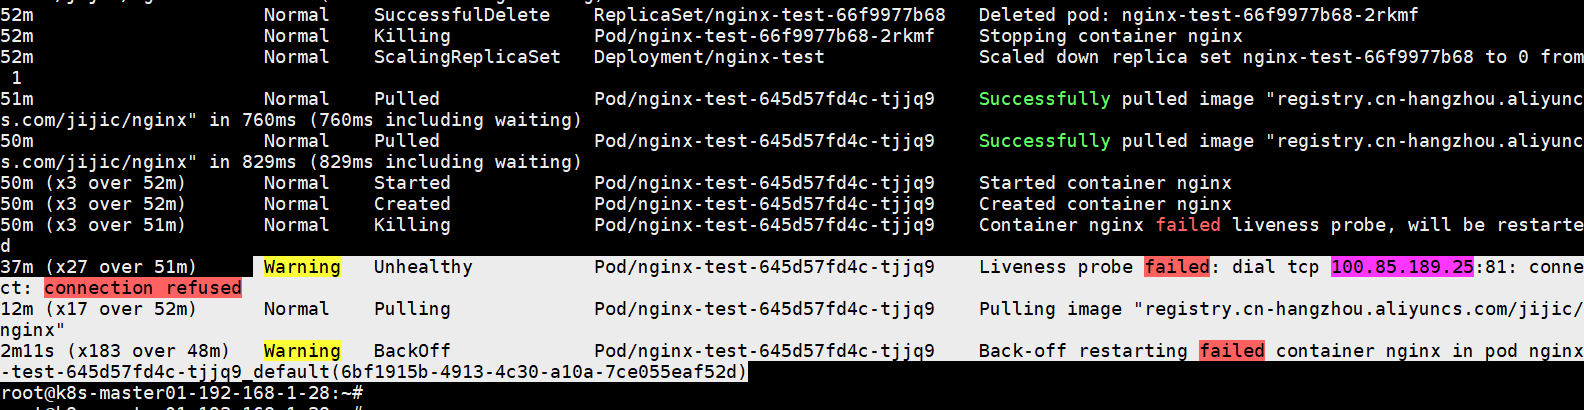This screenshot has height=410, width=1584.
Task: Click the highlighted "failed" in the Back-off restarting line
Action: click(1232, 351)
